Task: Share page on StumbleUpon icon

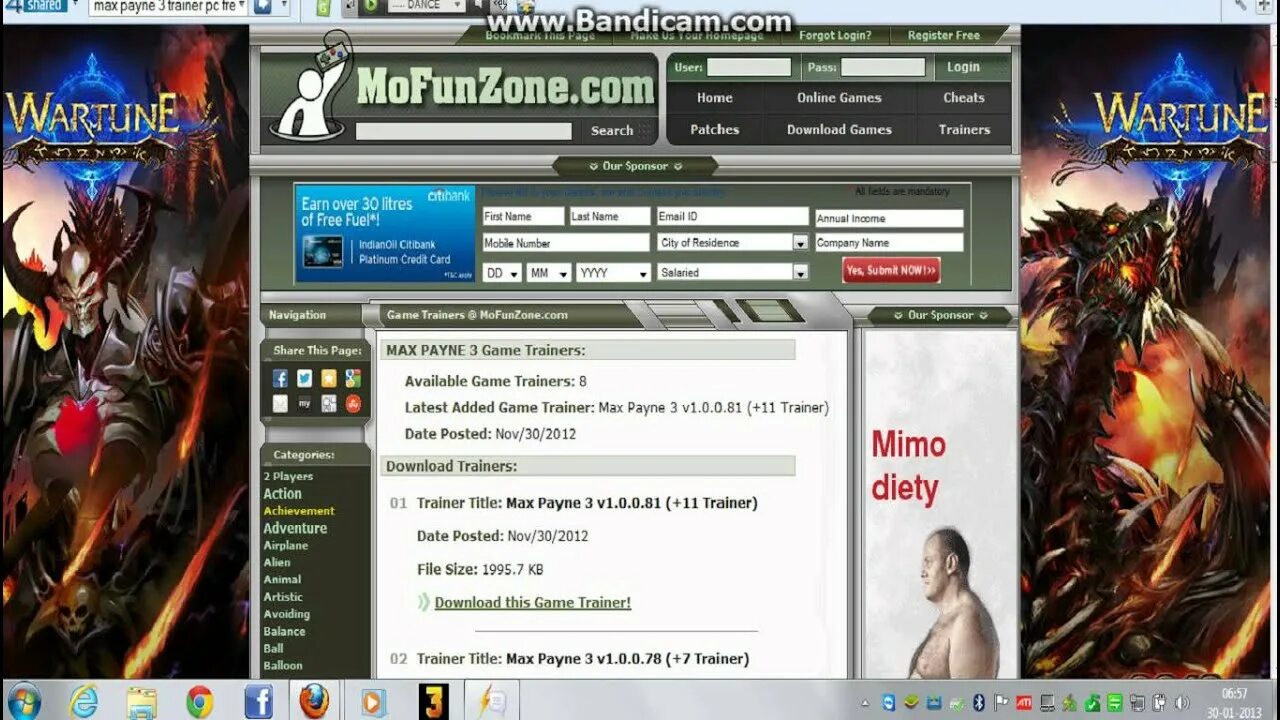Action: (x=352, y=403)
